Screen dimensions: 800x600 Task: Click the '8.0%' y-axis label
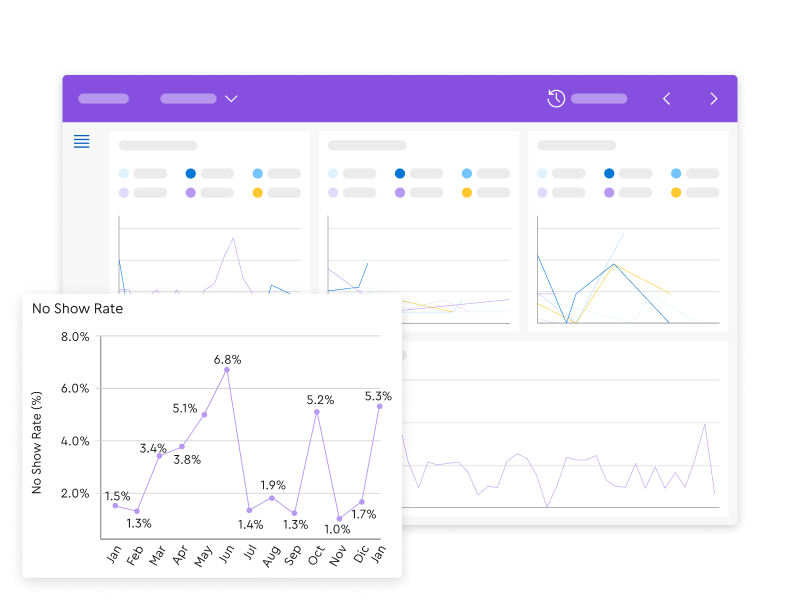tap(75, 337)
